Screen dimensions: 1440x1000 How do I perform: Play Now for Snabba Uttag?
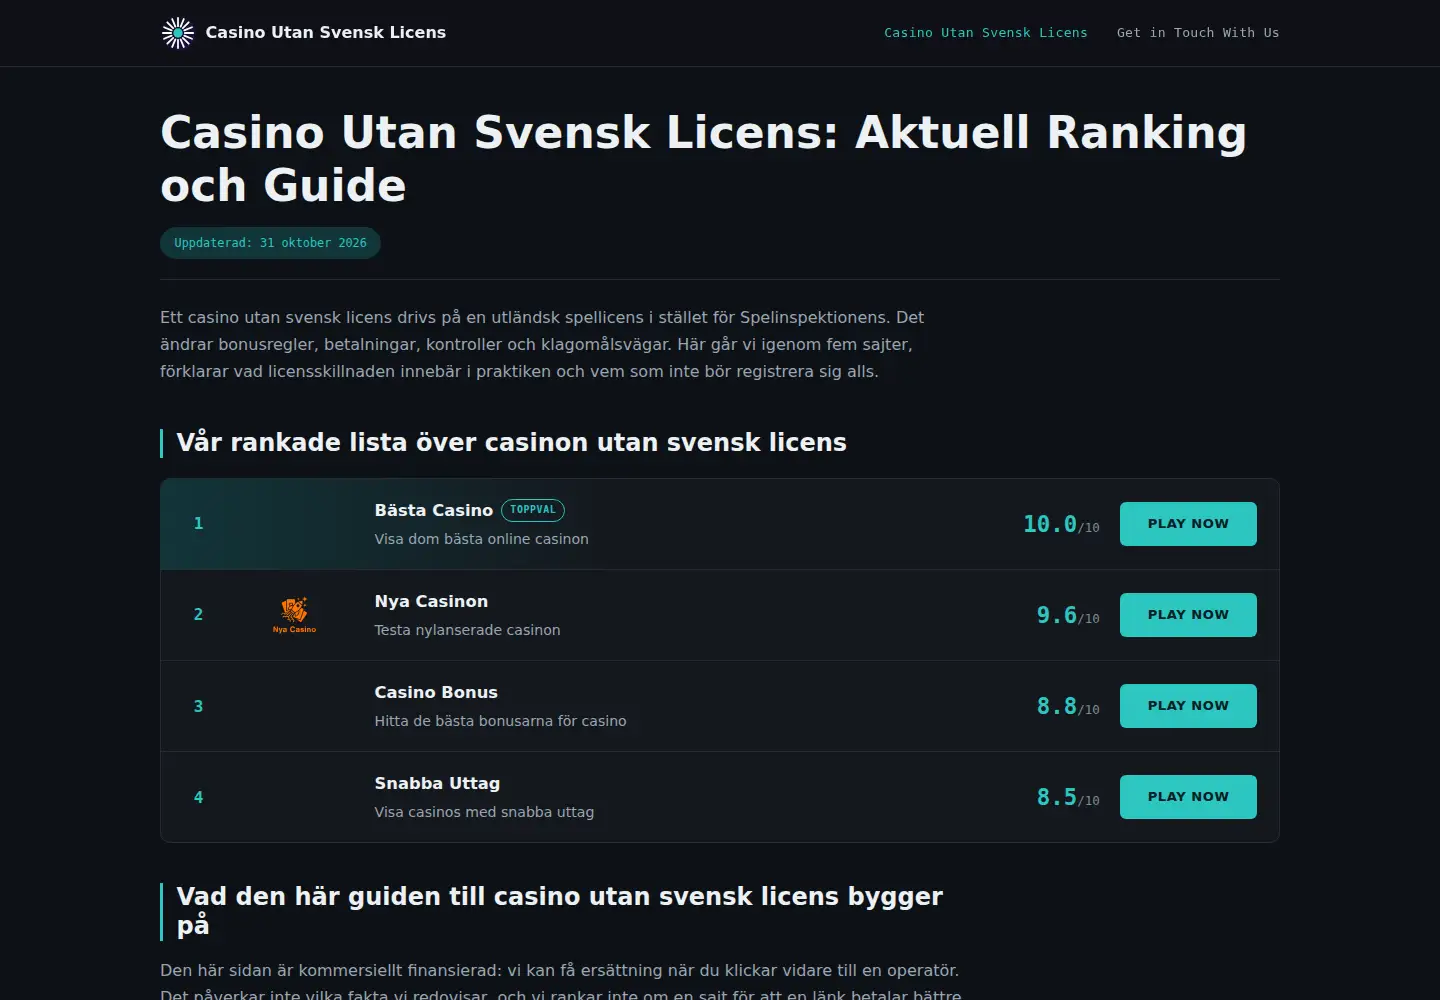coord(1188,797)
